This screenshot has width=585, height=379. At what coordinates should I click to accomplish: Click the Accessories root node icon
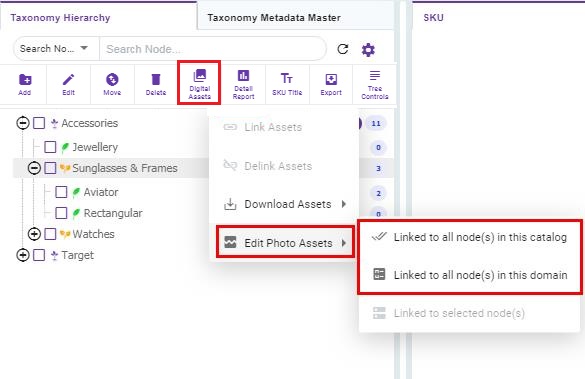pos(54,123)
